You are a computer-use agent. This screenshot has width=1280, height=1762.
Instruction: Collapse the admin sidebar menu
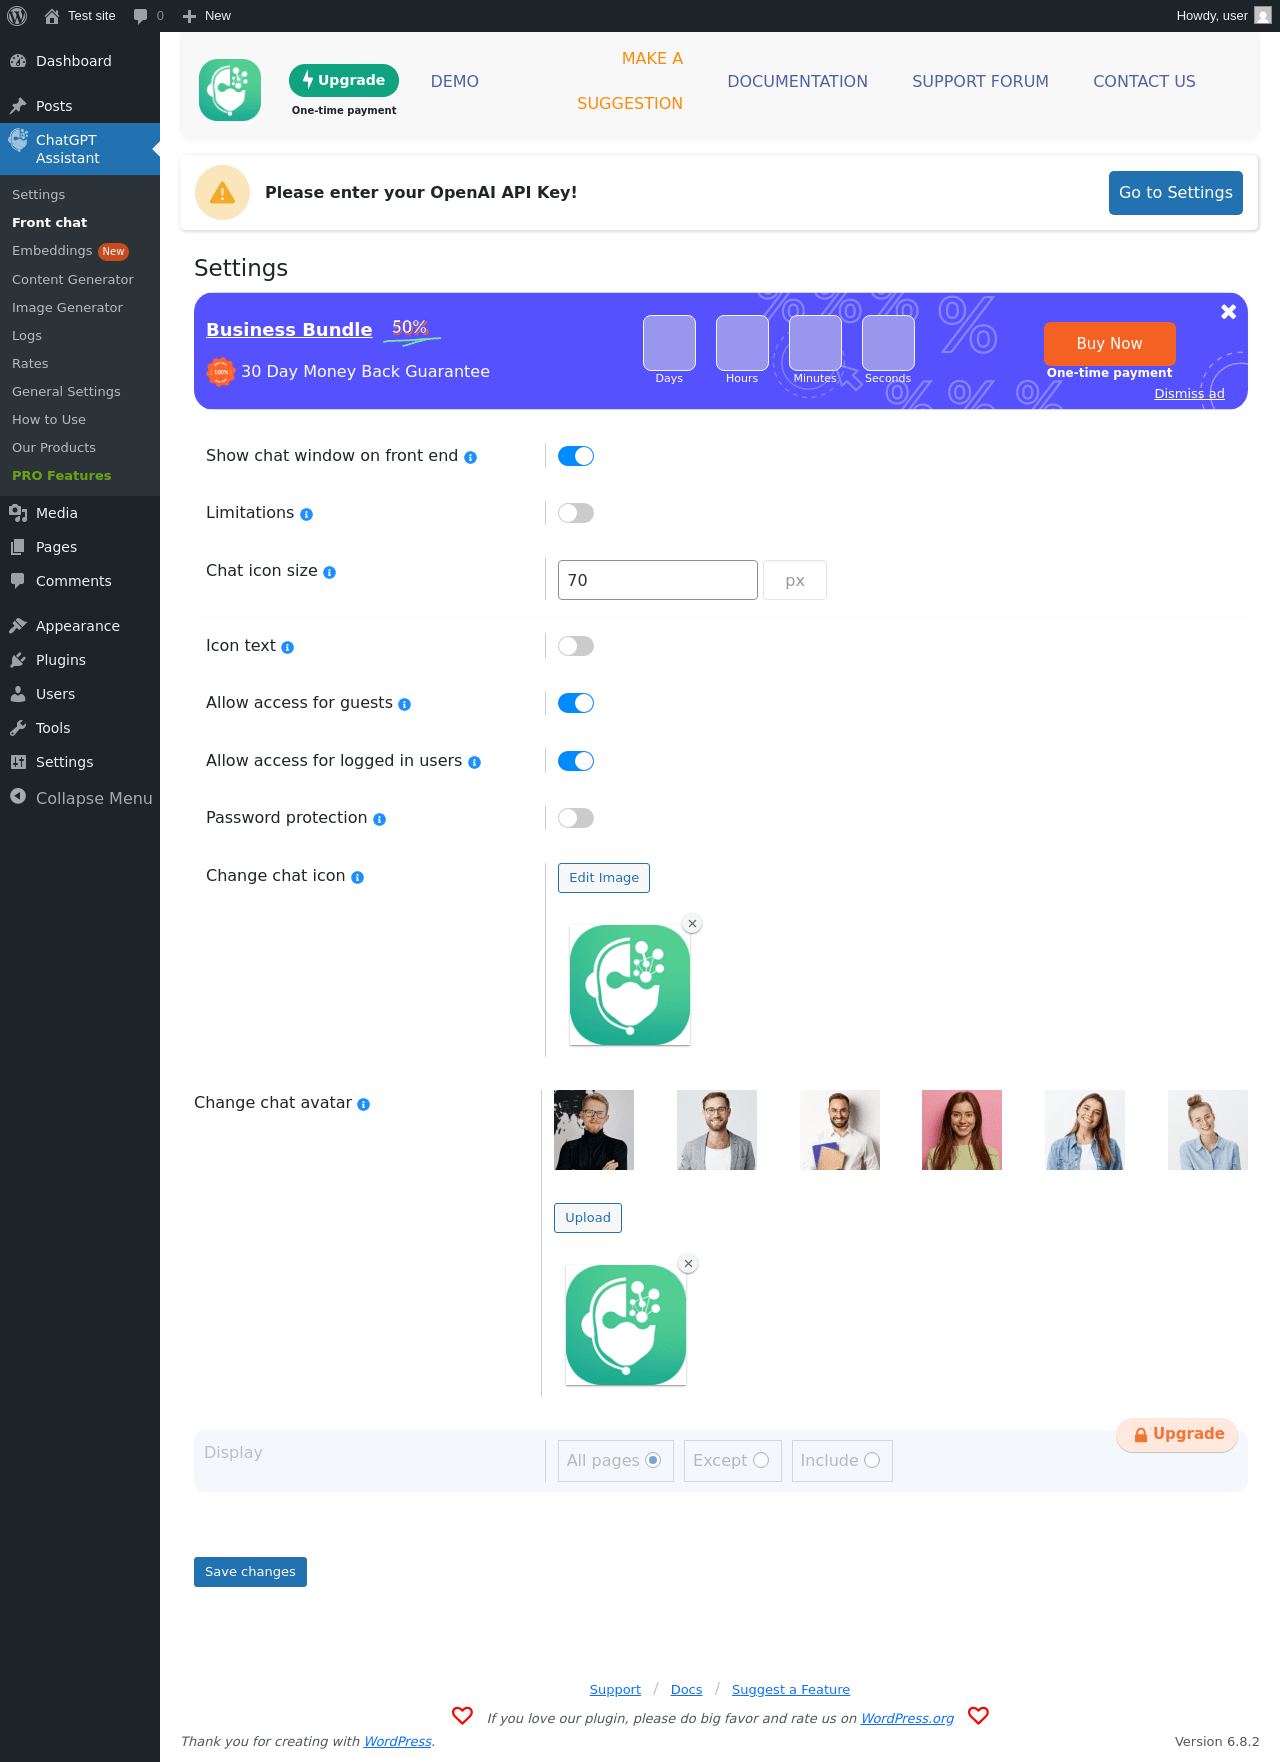[x=80, y=798]
